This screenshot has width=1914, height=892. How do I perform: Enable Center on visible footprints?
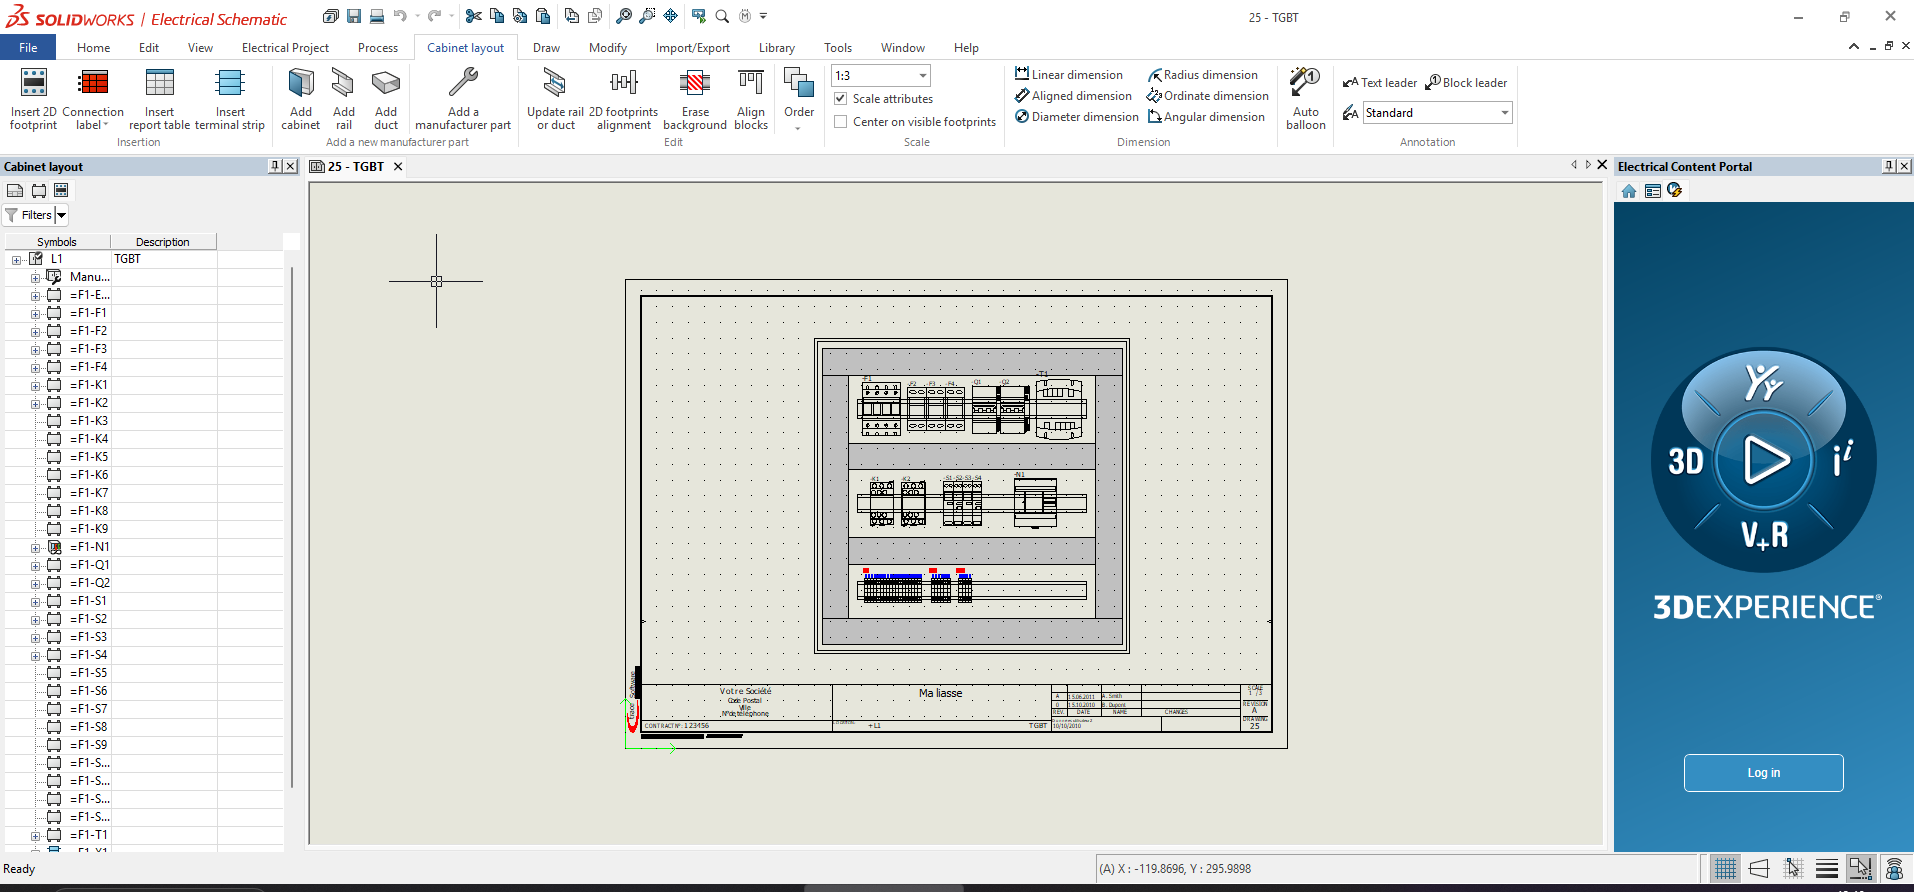coord(842,122)
